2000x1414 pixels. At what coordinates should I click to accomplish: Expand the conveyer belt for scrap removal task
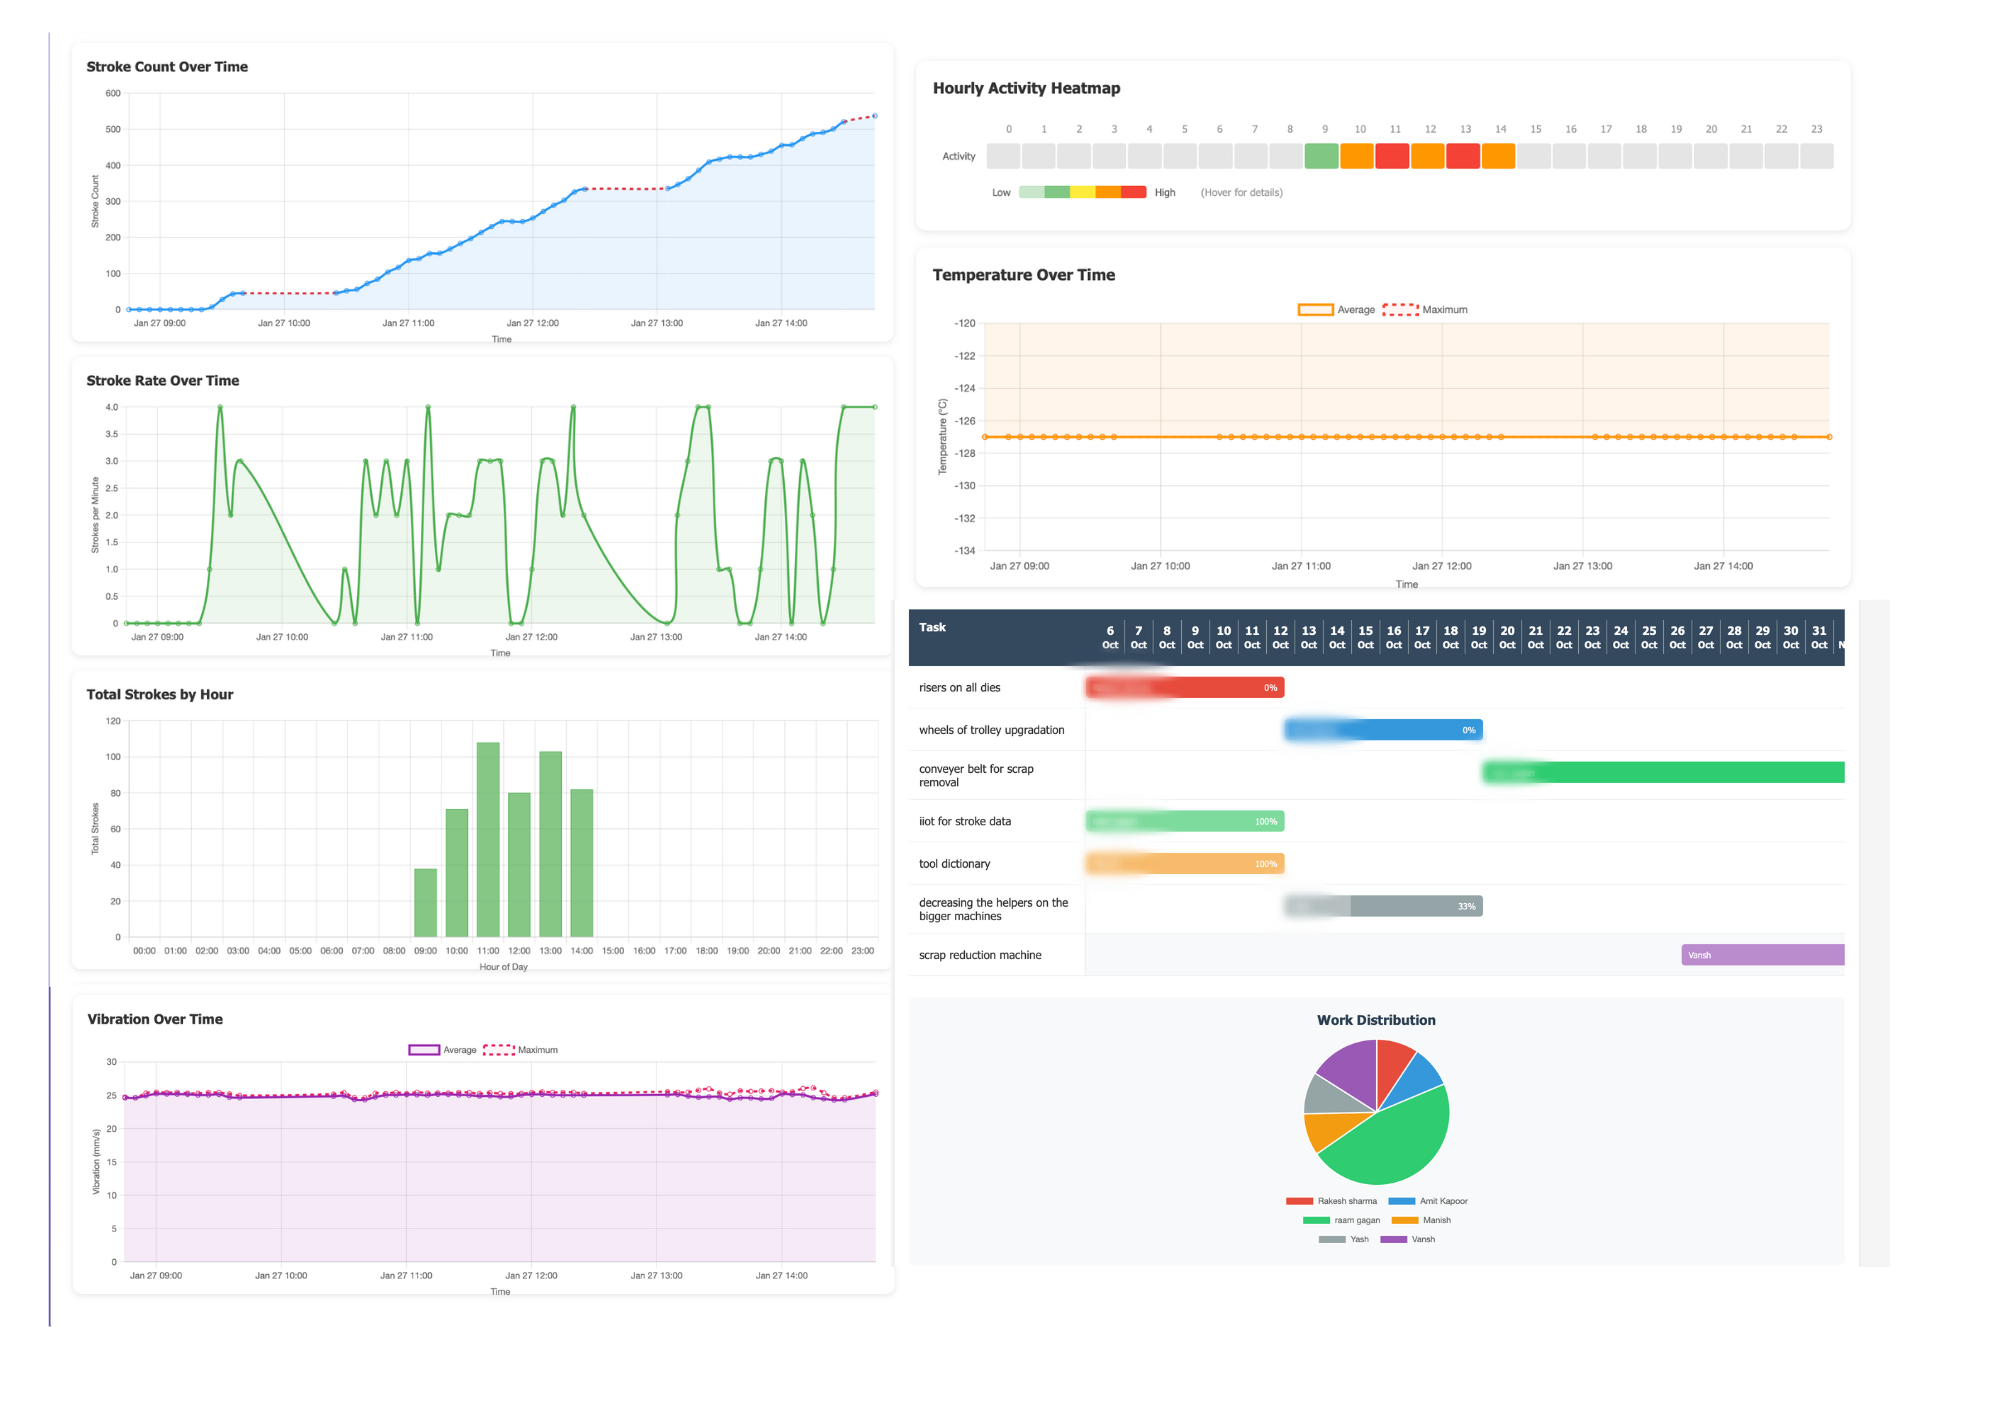coord(975,775)
